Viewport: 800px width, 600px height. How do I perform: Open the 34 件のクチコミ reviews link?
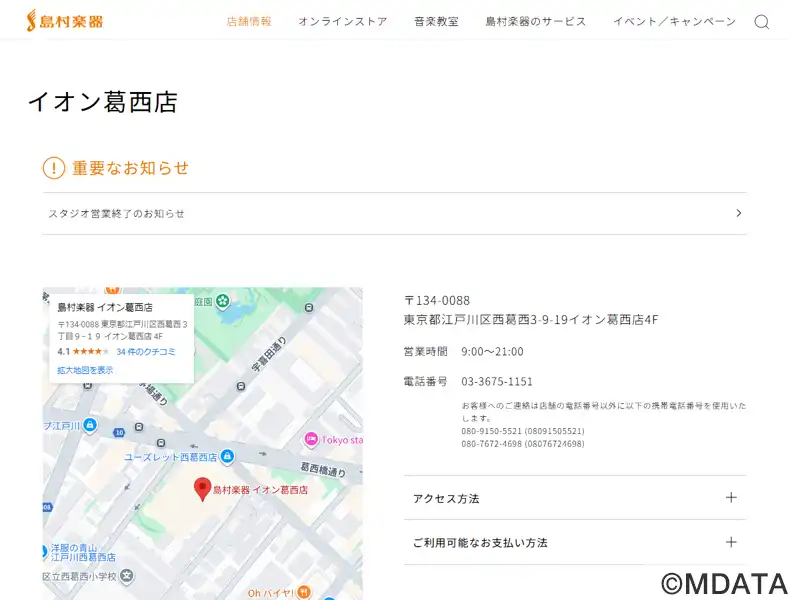(x=145, y=352)
